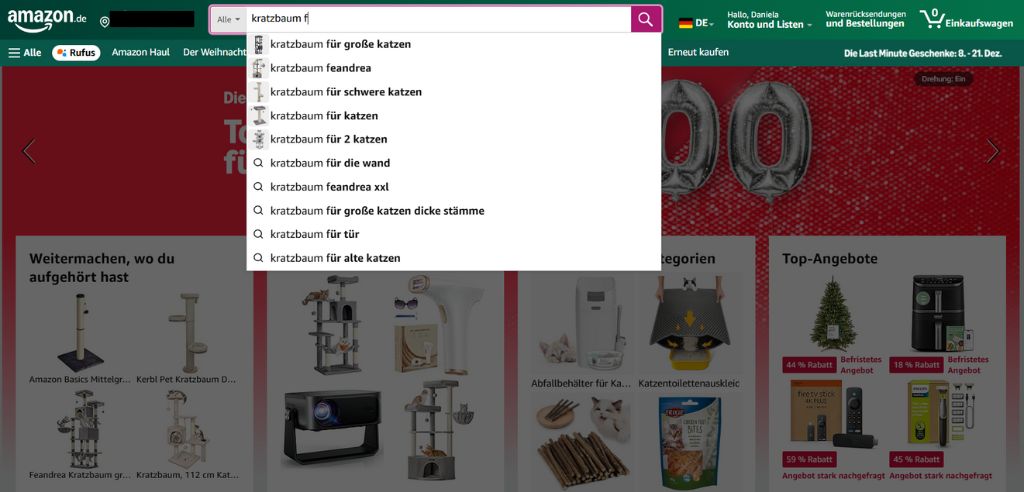Open the Christmas tree 44 % Rabatt deal

[x=833, y=315]
